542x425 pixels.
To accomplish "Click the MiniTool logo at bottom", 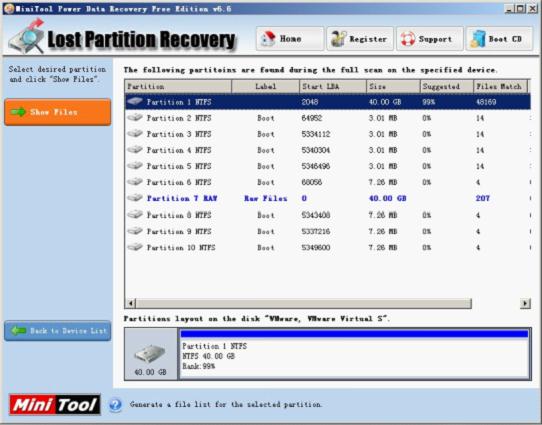I will (55, 404).
